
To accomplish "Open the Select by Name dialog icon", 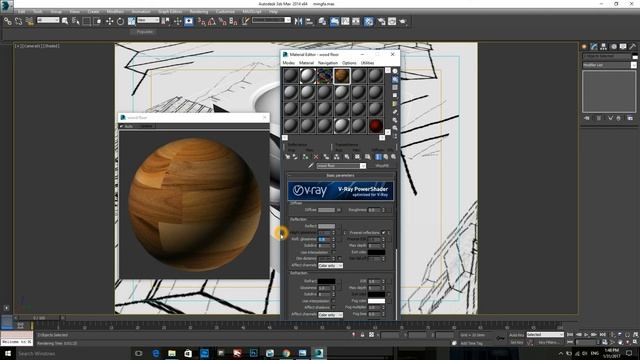I will click(76, 21).
